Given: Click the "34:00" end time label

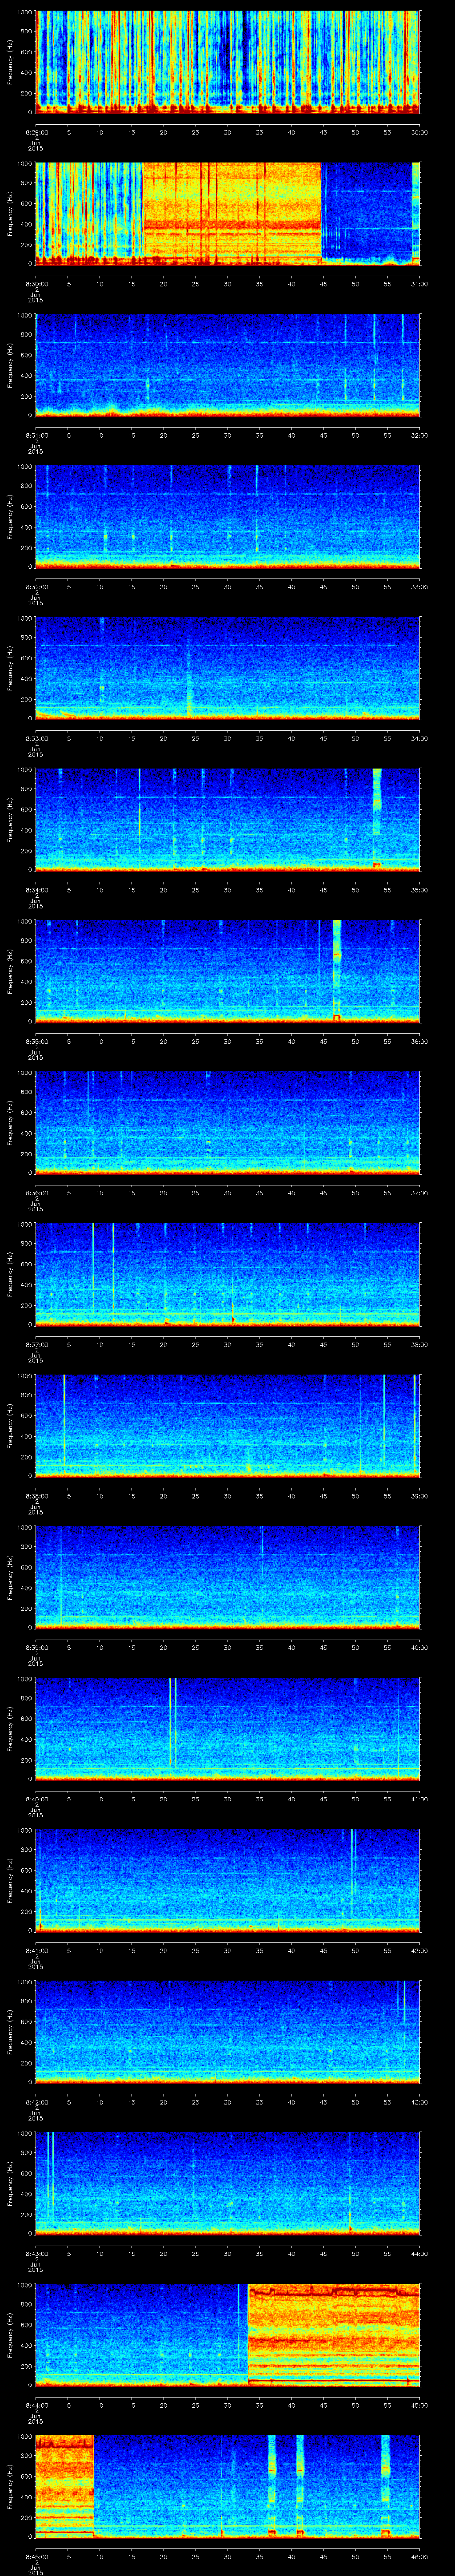Looking at the screenshot, I should tap(420, 738).
